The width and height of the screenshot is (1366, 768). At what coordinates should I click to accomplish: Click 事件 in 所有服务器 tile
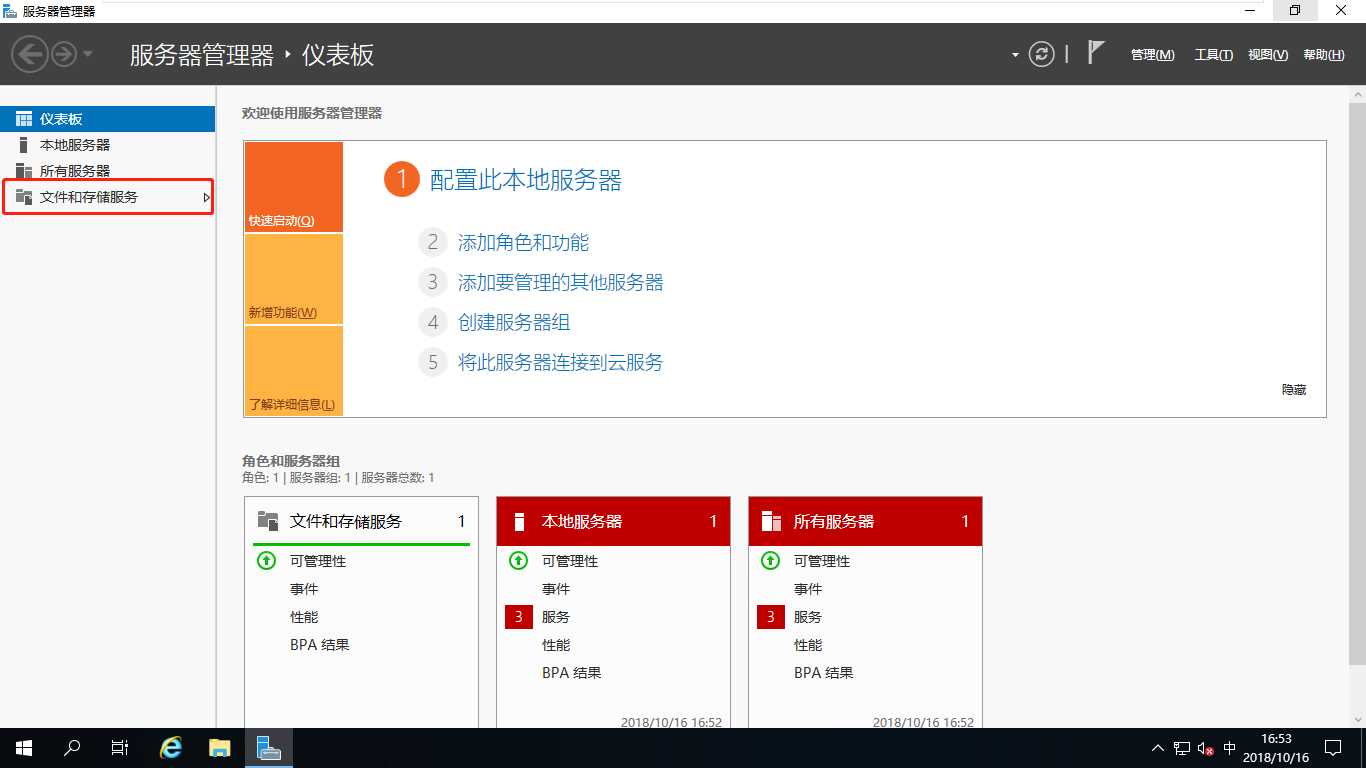point(808,589)
